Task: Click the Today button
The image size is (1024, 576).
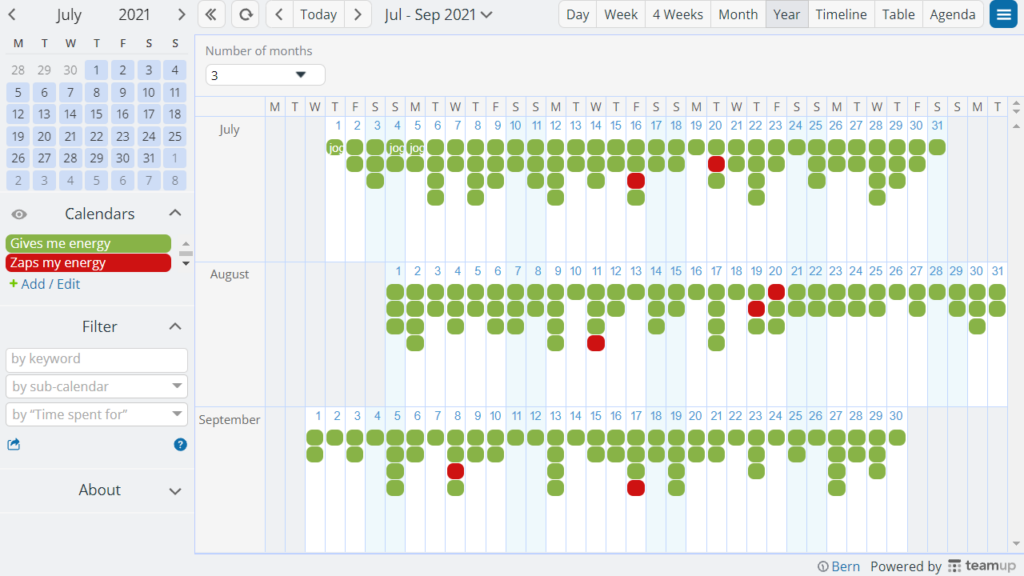Action: coord(318,14)
